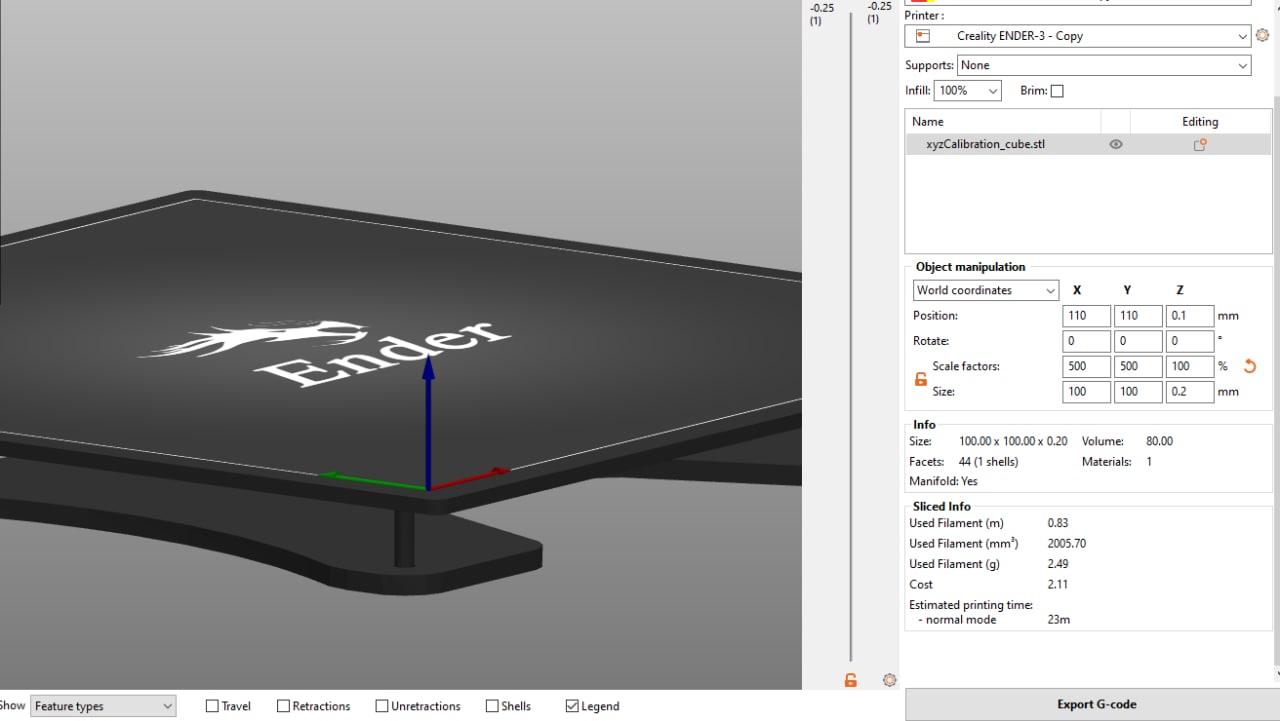Screen dimensions: 1280x721
Task: Click the Size X input field
Action: pyautogui.click(x=1087, y=392)
